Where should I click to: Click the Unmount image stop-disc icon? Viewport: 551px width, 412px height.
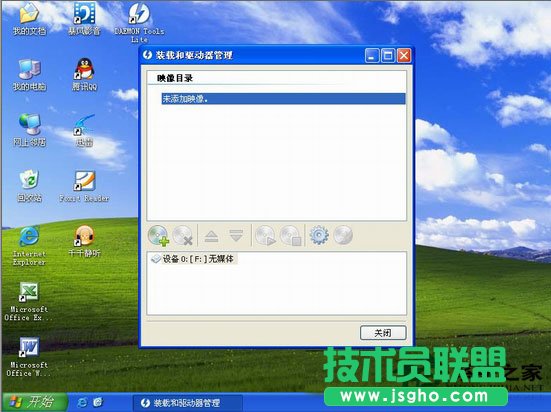coord(291,236)
